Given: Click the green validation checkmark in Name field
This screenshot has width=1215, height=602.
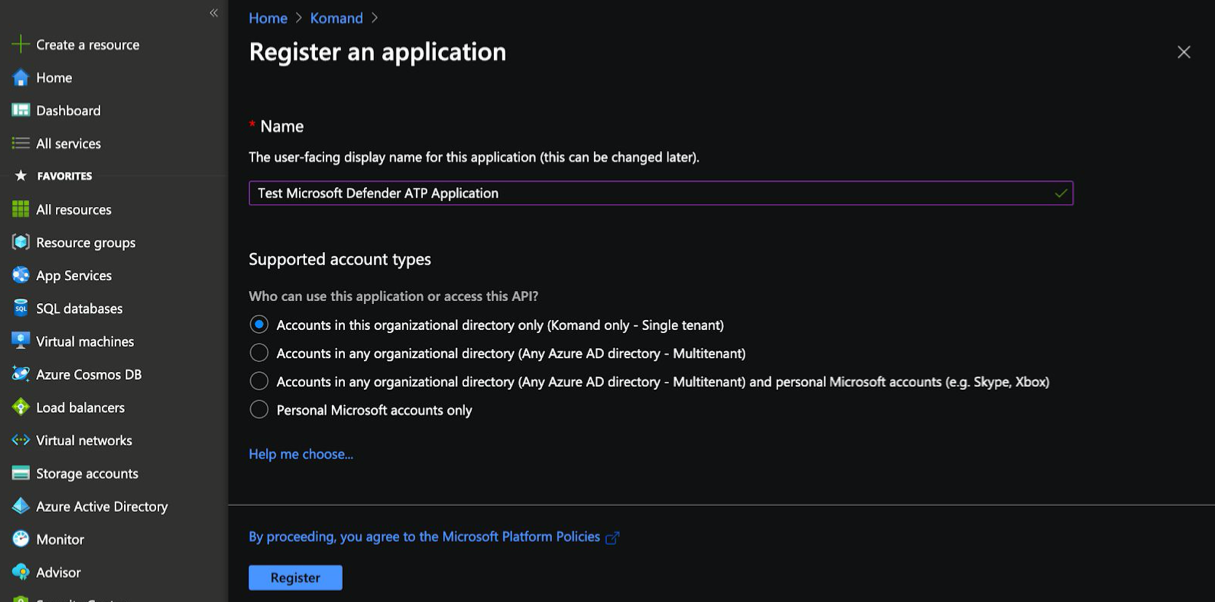Looking at the screenshot, I should pyautogui.click(x=1060, y=193).
